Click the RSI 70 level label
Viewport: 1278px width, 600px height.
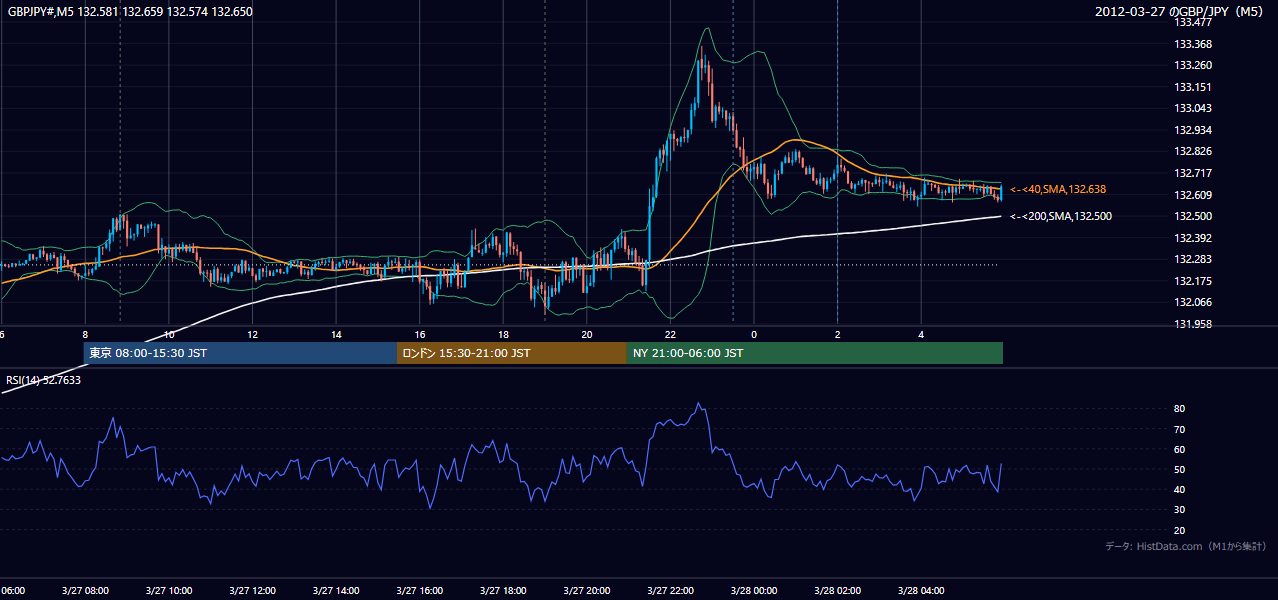coord(1180,429)
